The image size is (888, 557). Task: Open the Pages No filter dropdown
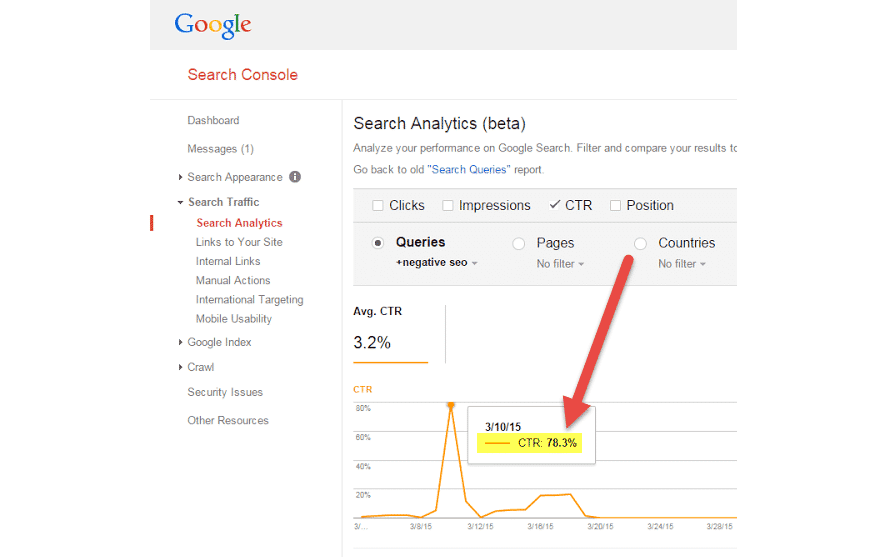[x=560, y=264]
